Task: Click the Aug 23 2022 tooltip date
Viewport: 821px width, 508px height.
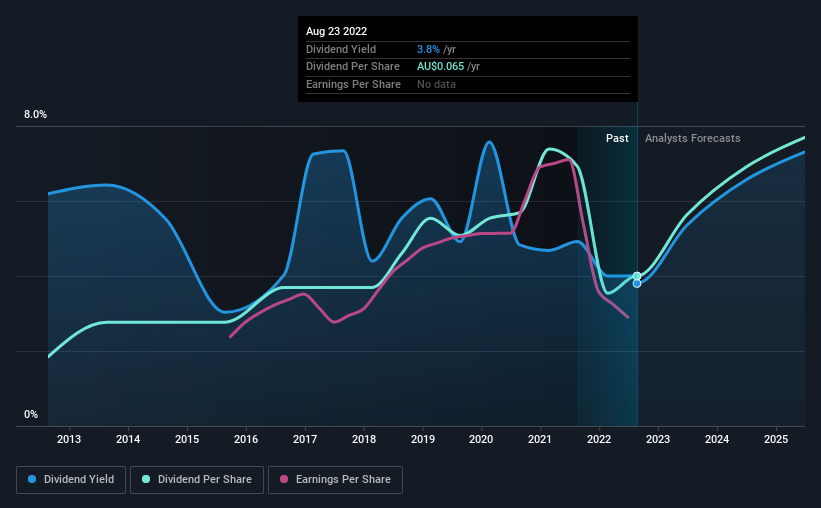Action: coord(337,31)
